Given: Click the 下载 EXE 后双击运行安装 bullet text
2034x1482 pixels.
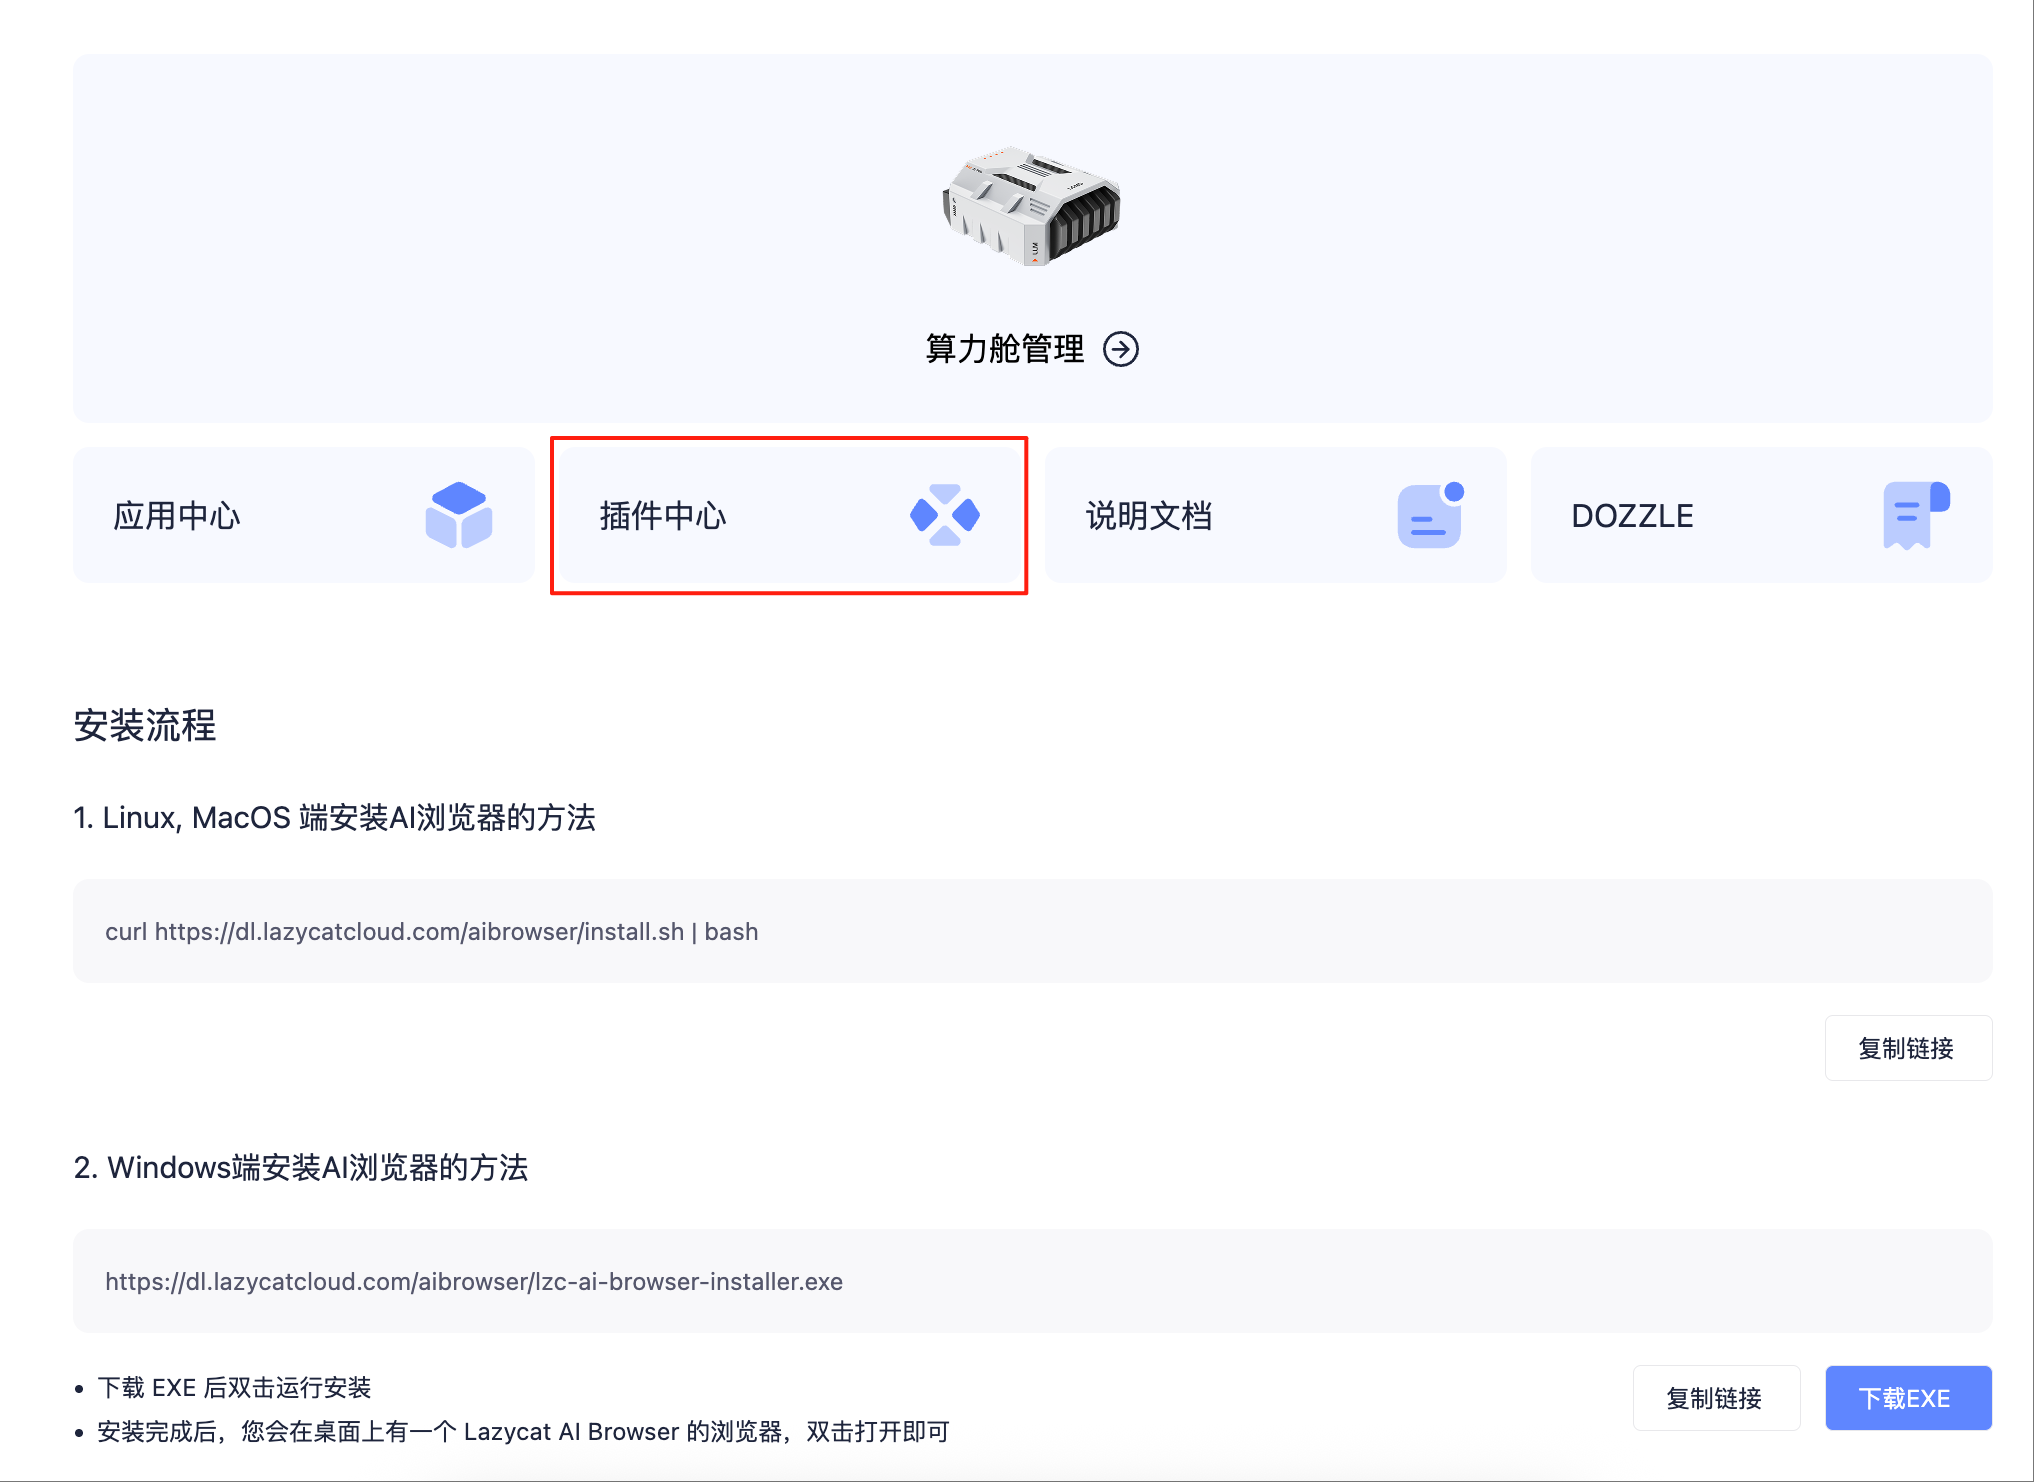Looking at the screenshot, I should [234, 1388].
